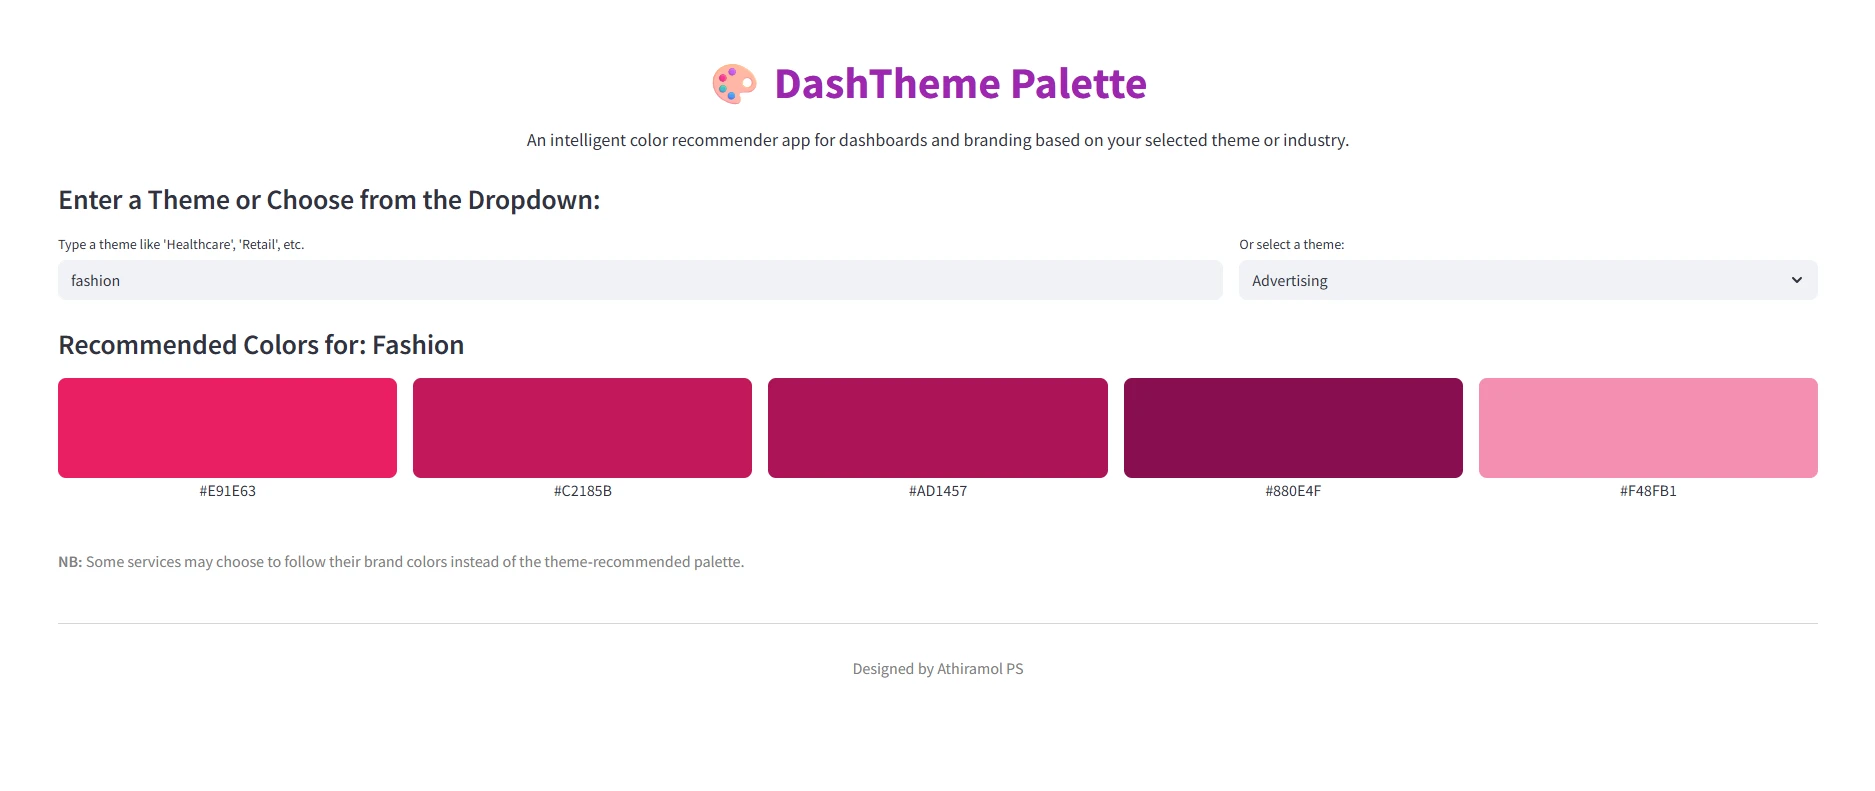
Task: Click the app description text below the title
Action: (x=937, y=140)
